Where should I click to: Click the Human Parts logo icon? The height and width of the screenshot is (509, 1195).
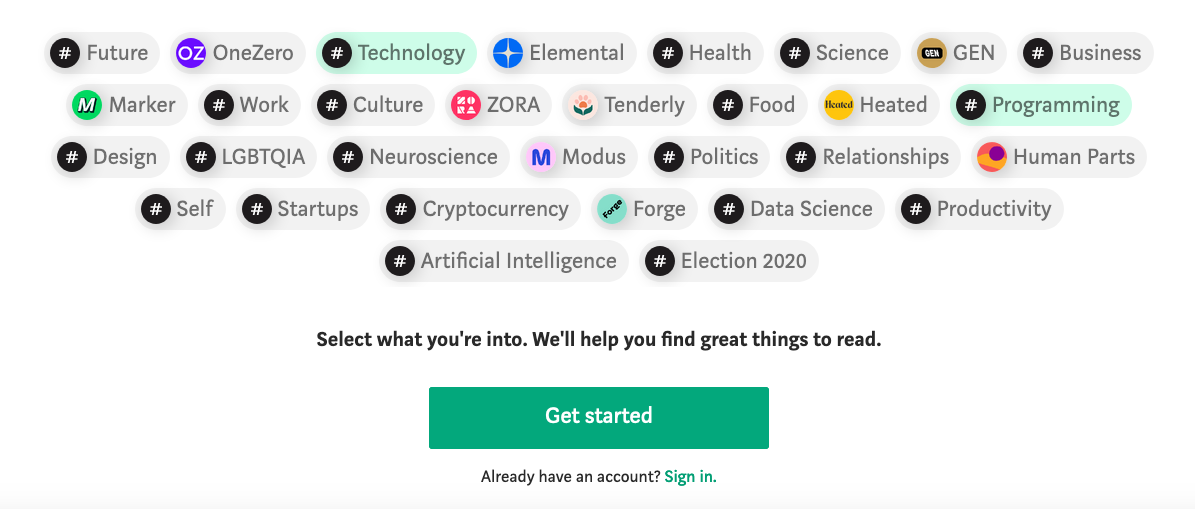click(991, 157)
